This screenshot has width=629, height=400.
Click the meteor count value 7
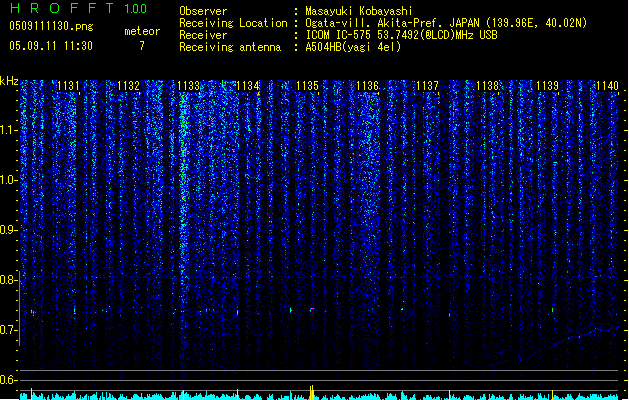tap(142, 46)
